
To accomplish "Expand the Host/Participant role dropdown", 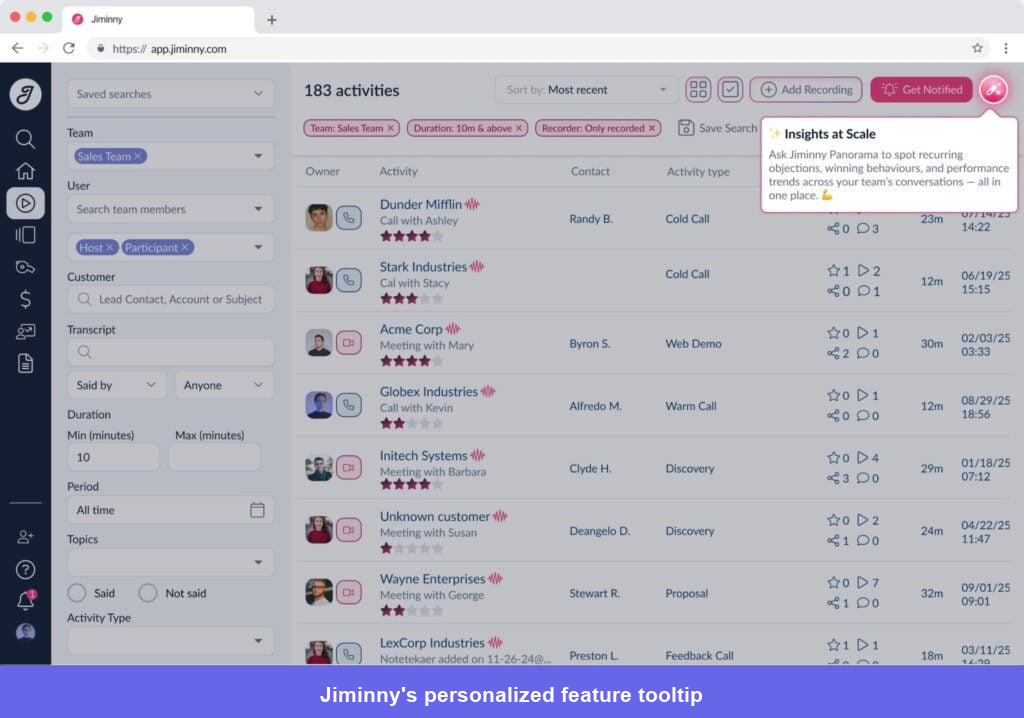I will tap(259, 248).
